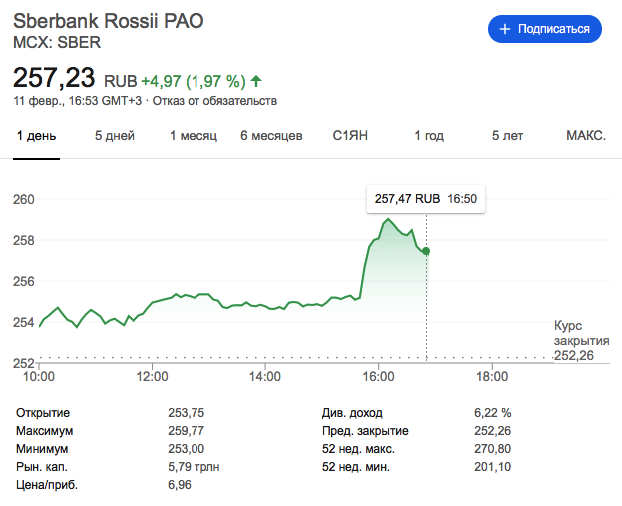Select the green dot marker on chart
Screen dimensions: 622x506
click(x=427, y=251)
